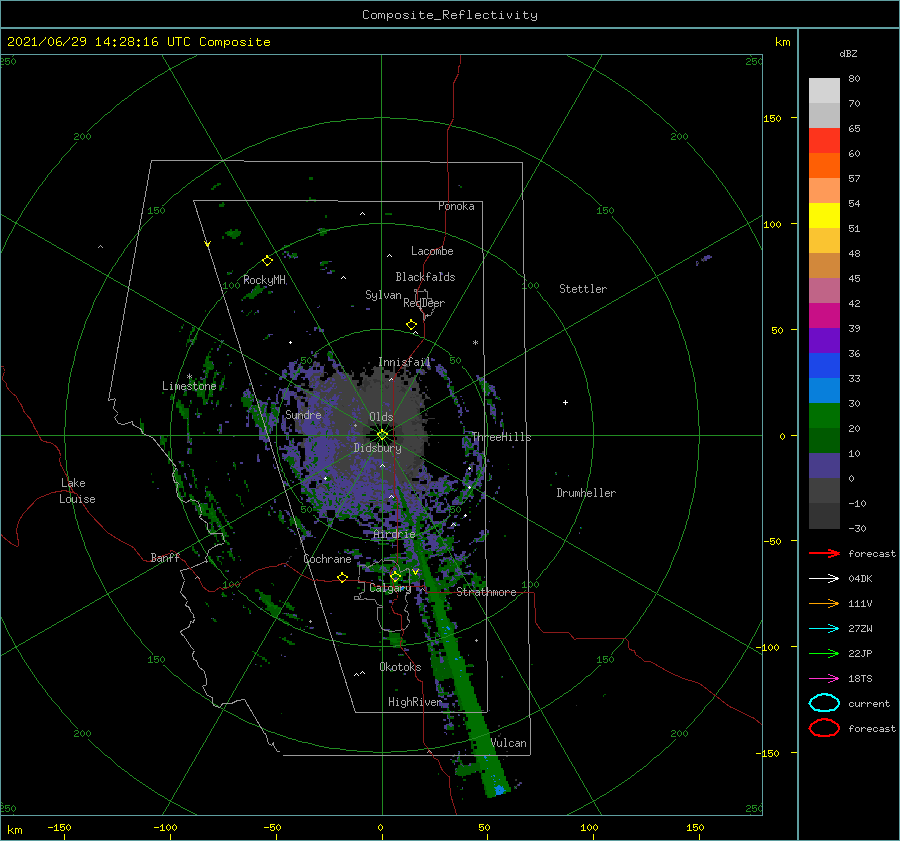This screenshot has width=900, height=841.
Task: Click the ThreeHills city label
Action: [x=502, y=437]
